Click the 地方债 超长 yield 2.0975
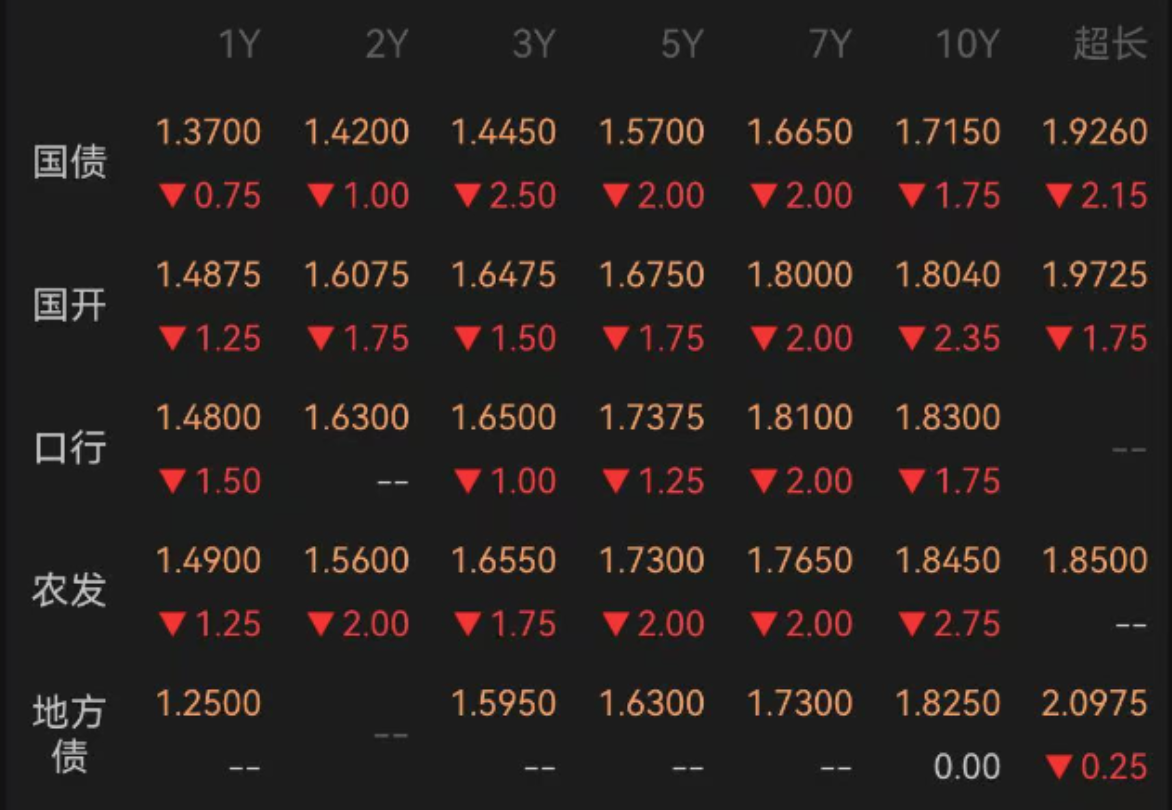 pos(1095,703)
